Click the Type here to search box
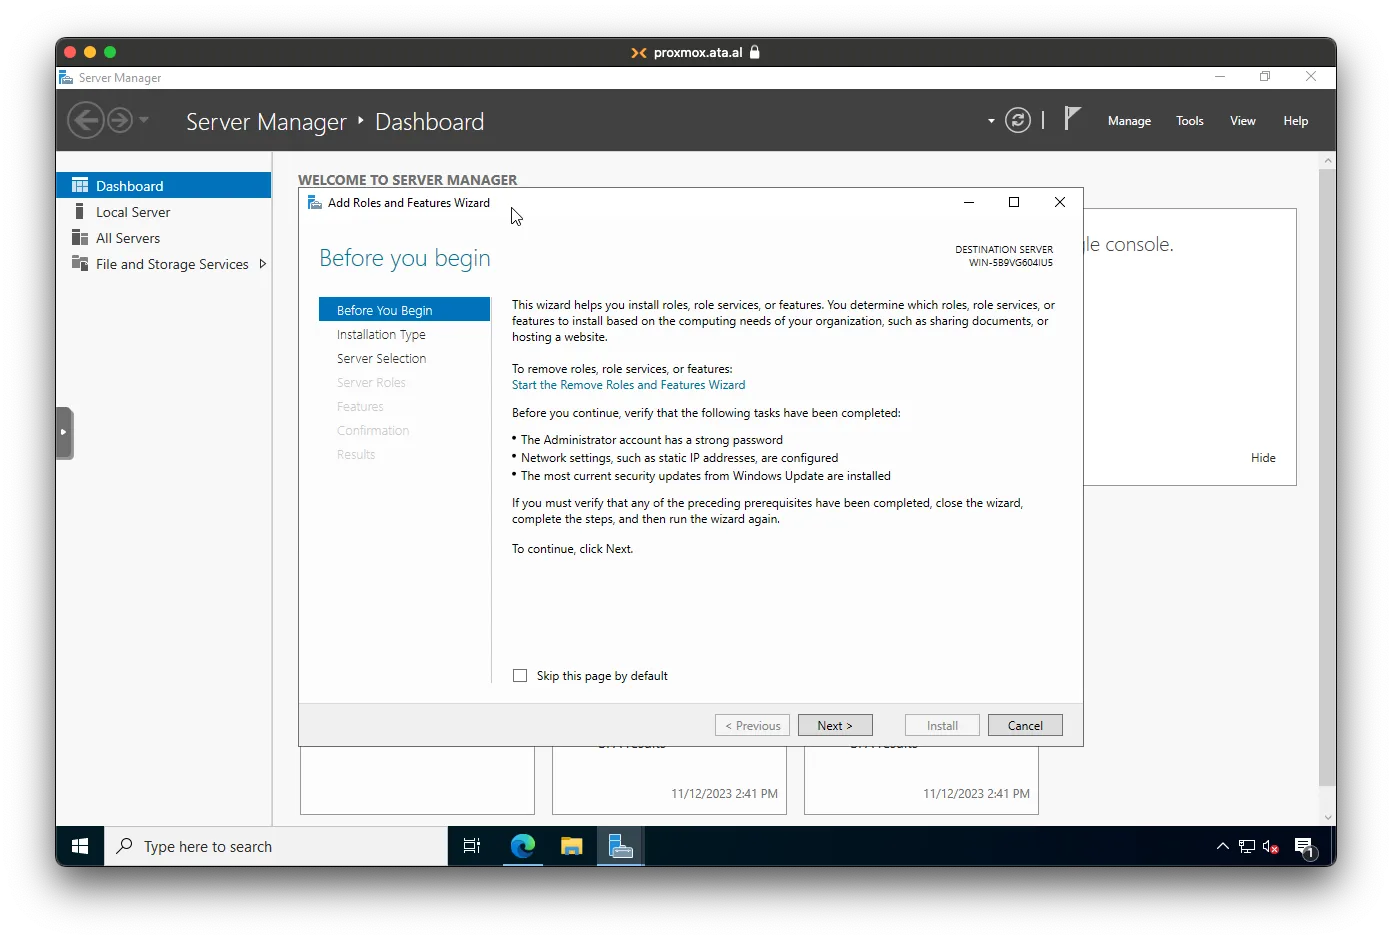 coord(276,846)
